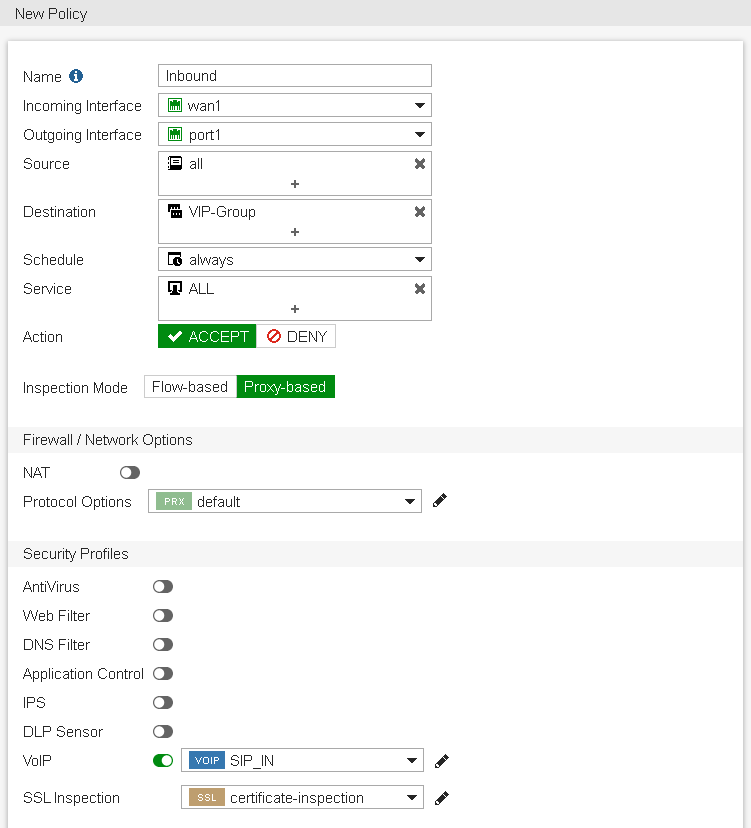Viewport: 751px width, 828px height.
Task: Click the wan1 interface port icon
Action: [173, 105]
